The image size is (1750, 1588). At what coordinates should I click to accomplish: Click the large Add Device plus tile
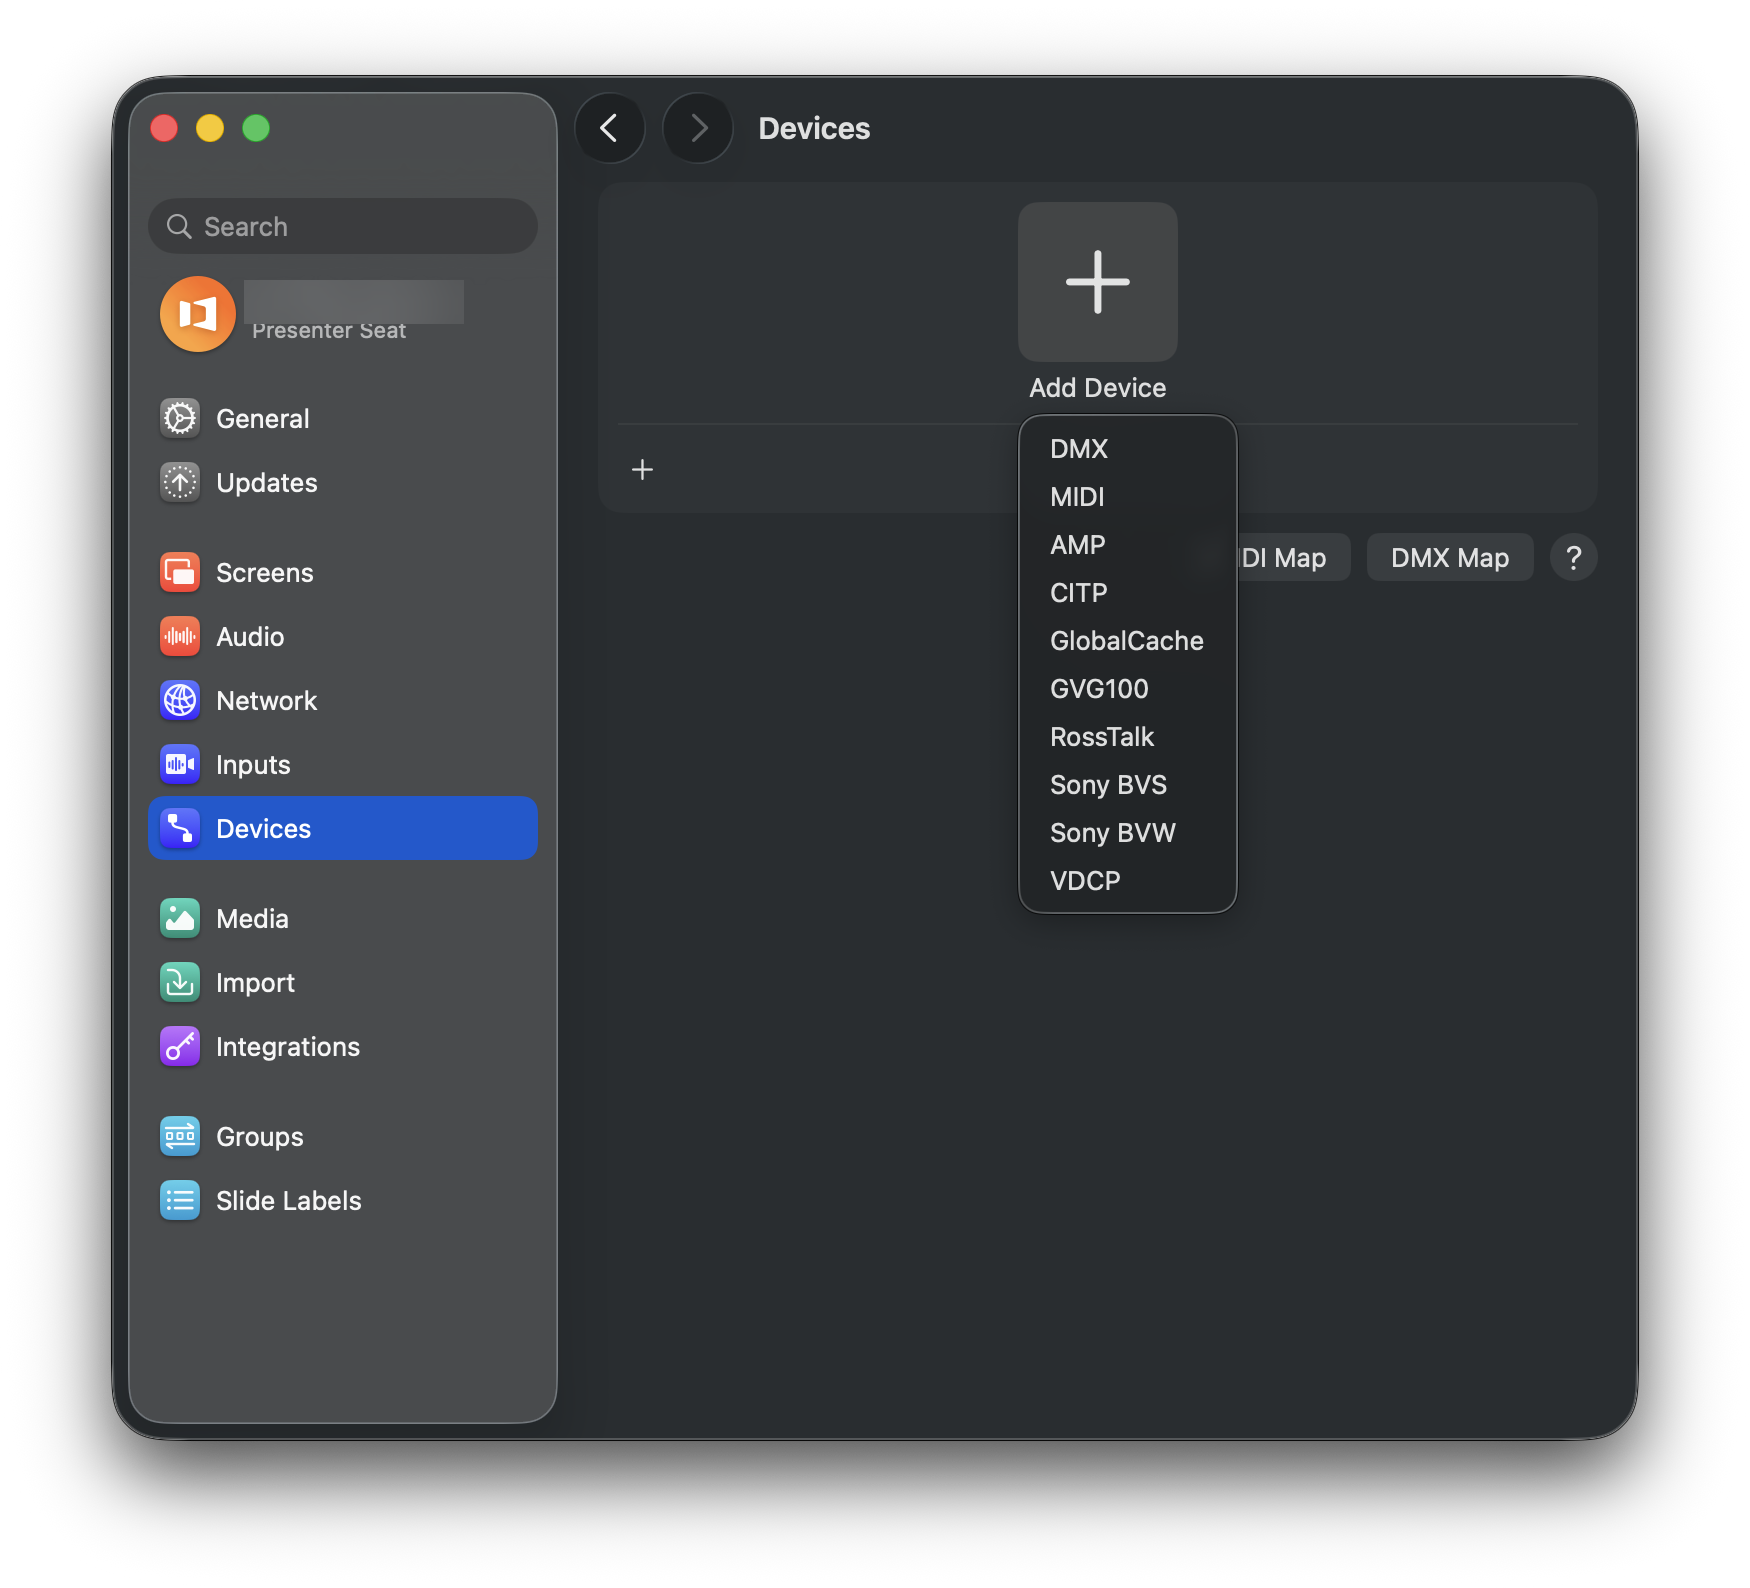click(1098, 282)
